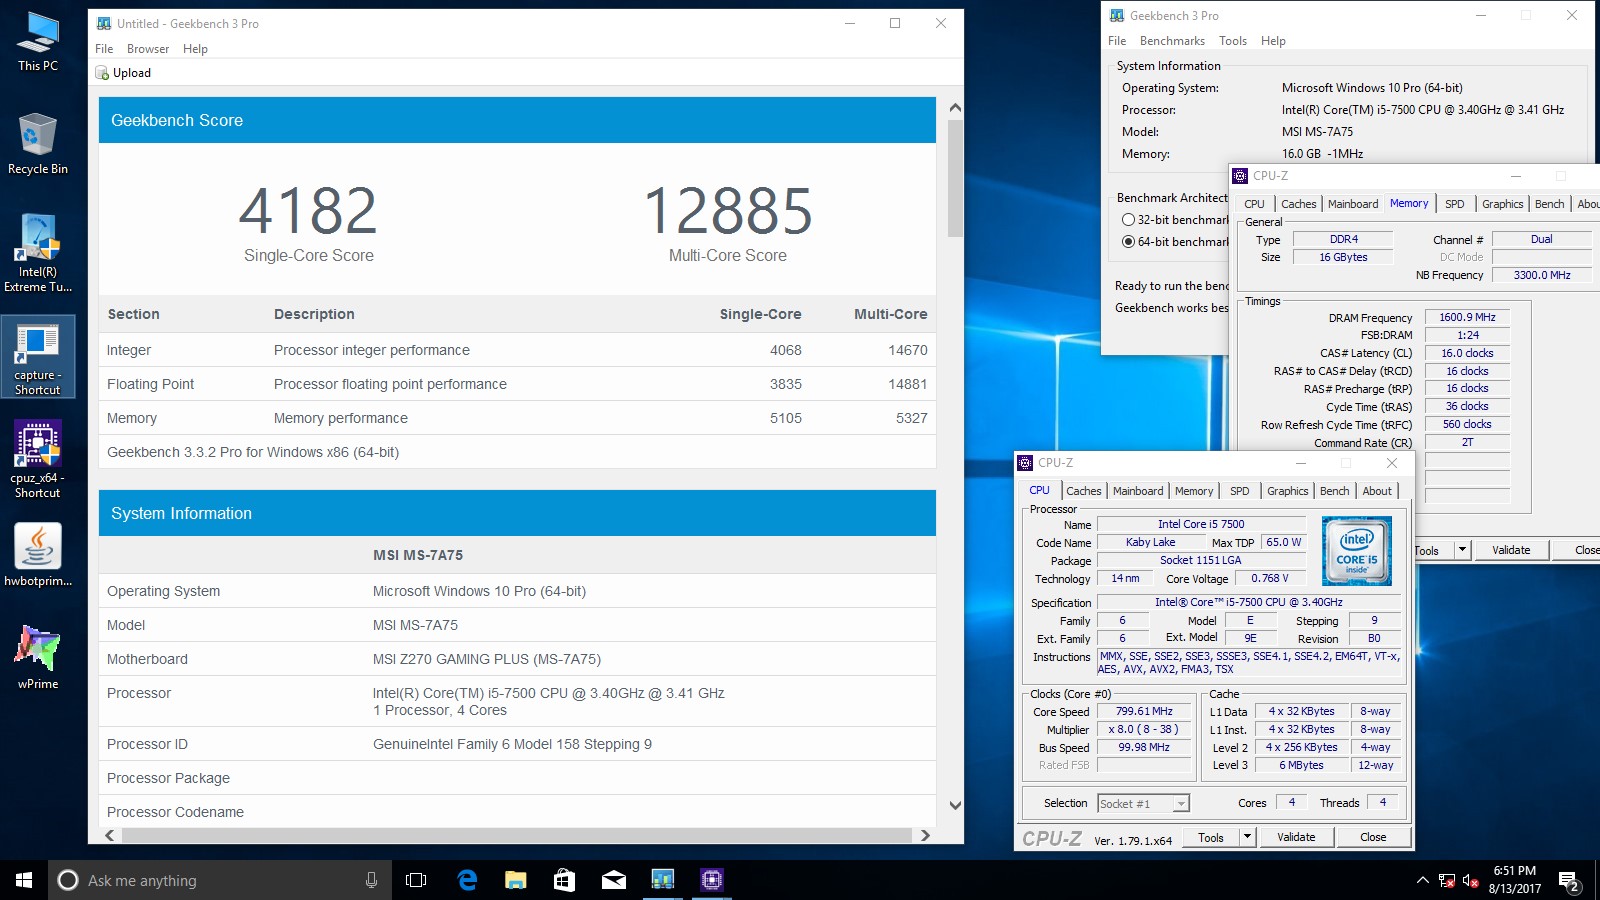Switch to Caches tab in front CPU-Z
The height and width of the screenshot is (900, 1600).
coord(1083,491)
